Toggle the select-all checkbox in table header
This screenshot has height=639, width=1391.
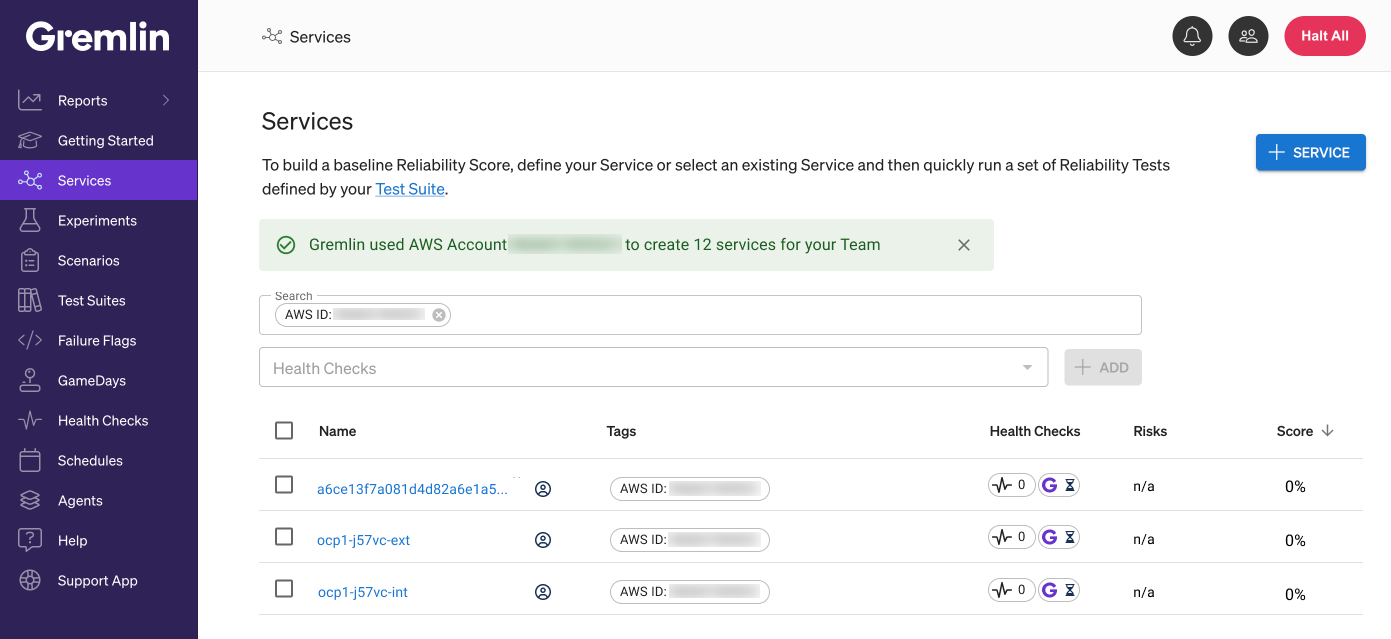coord(284,430)
